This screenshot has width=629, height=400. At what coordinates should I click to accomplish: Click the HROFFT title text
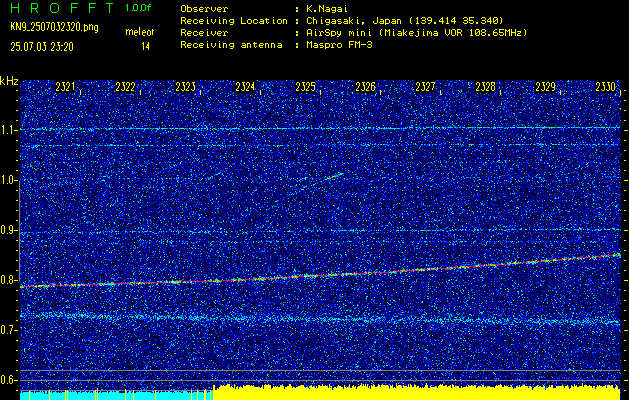63,8
